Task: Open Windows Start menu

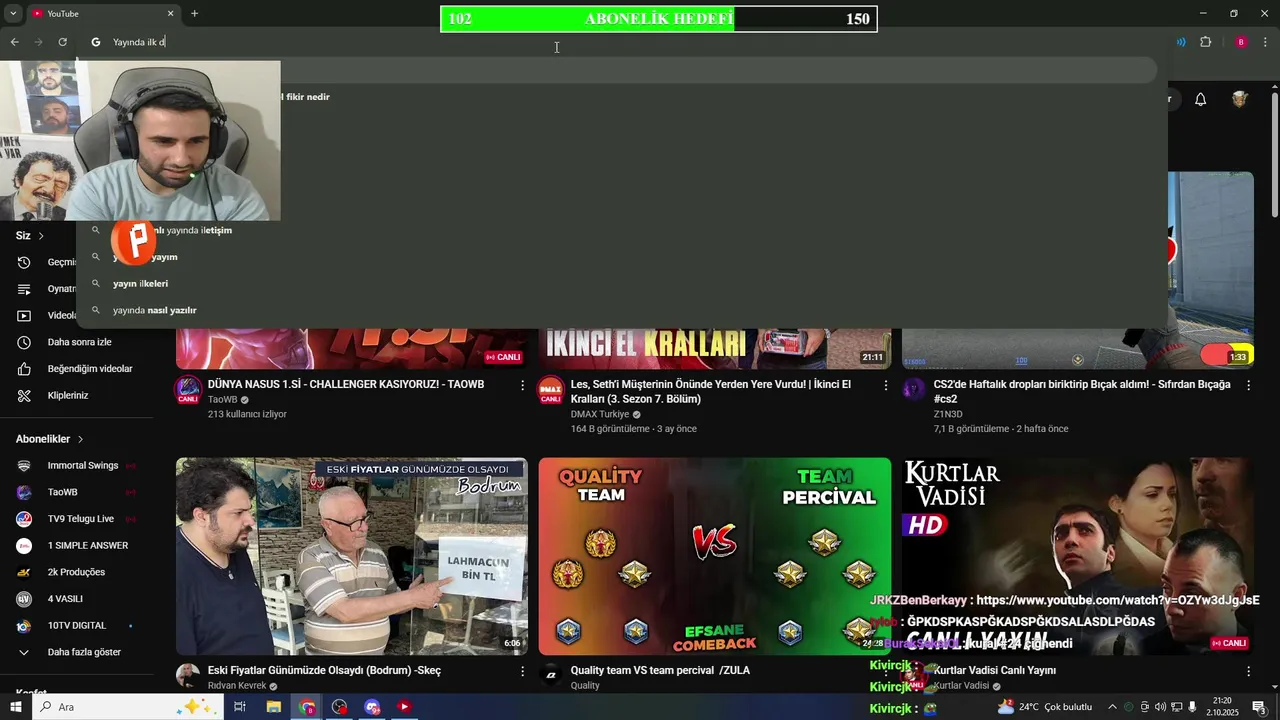Action: (x=16, y=707)
